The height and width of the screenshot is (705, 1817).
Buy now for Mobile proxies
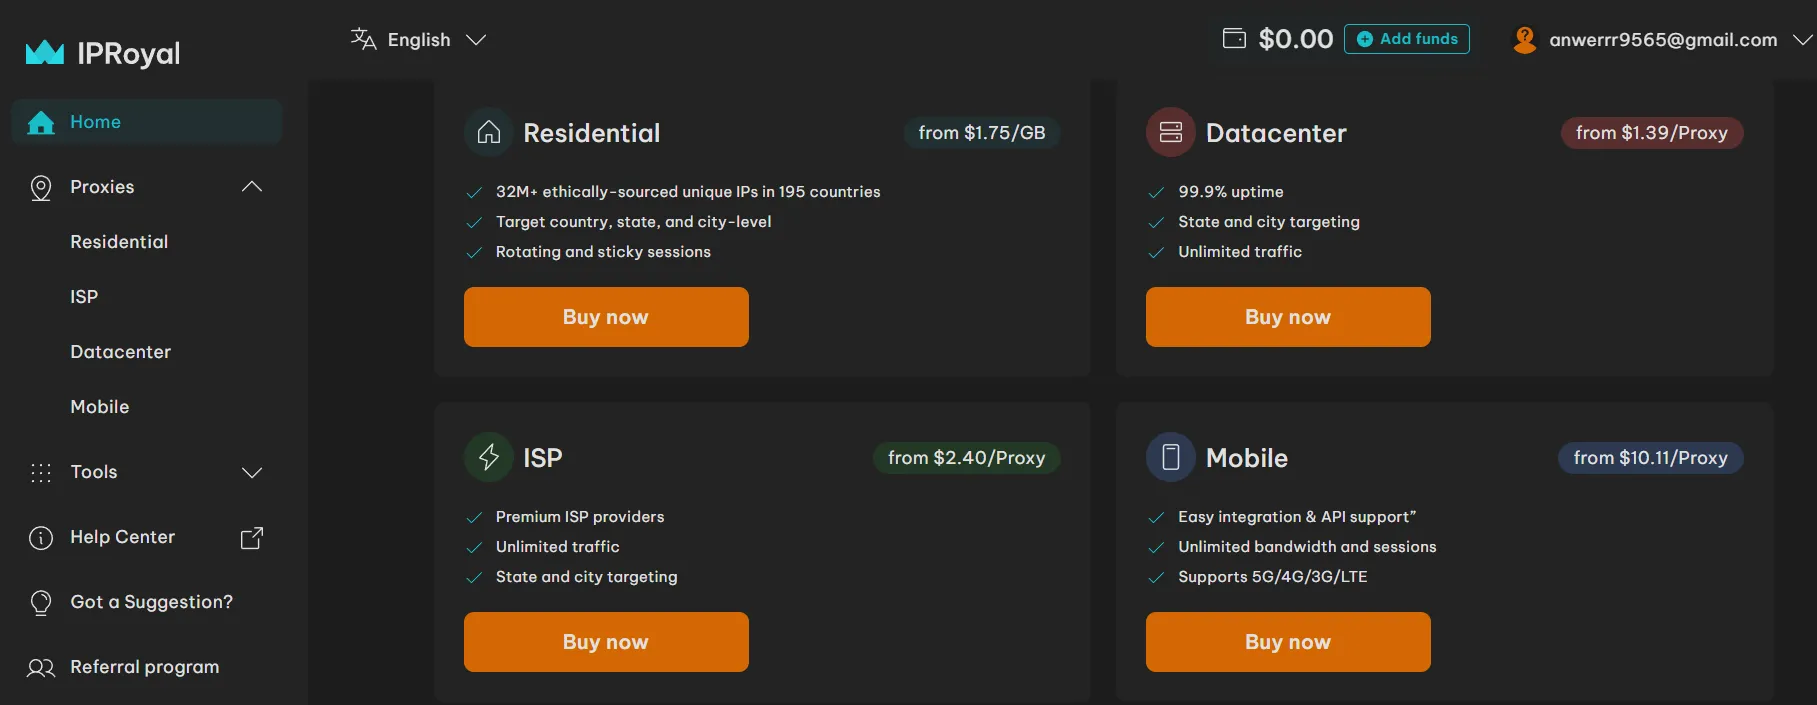pos(1288,642)
